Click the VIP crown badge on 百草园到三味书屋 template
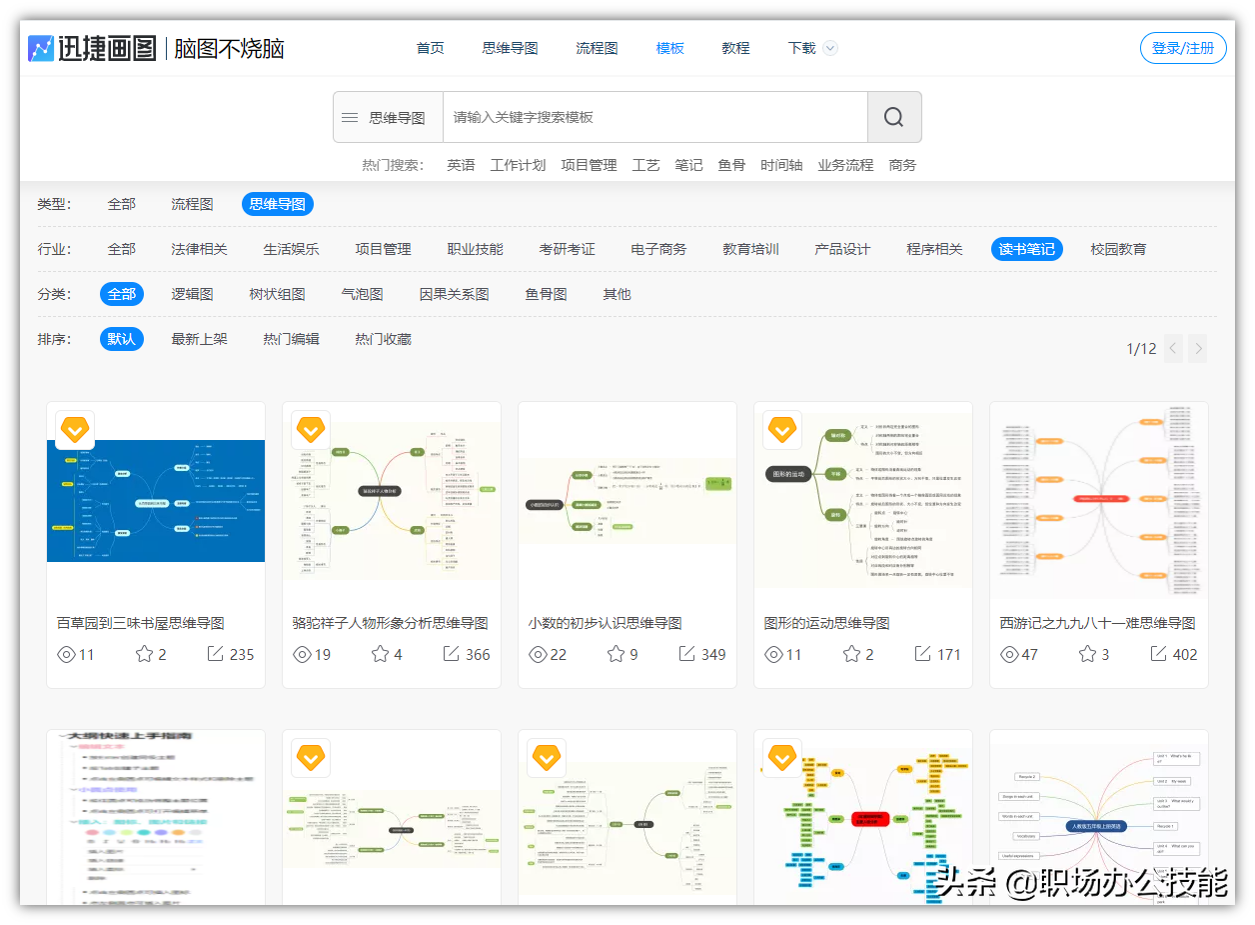Image resolution: width=1255 pixels, height=925 pixels. click(x=75, y=429)
